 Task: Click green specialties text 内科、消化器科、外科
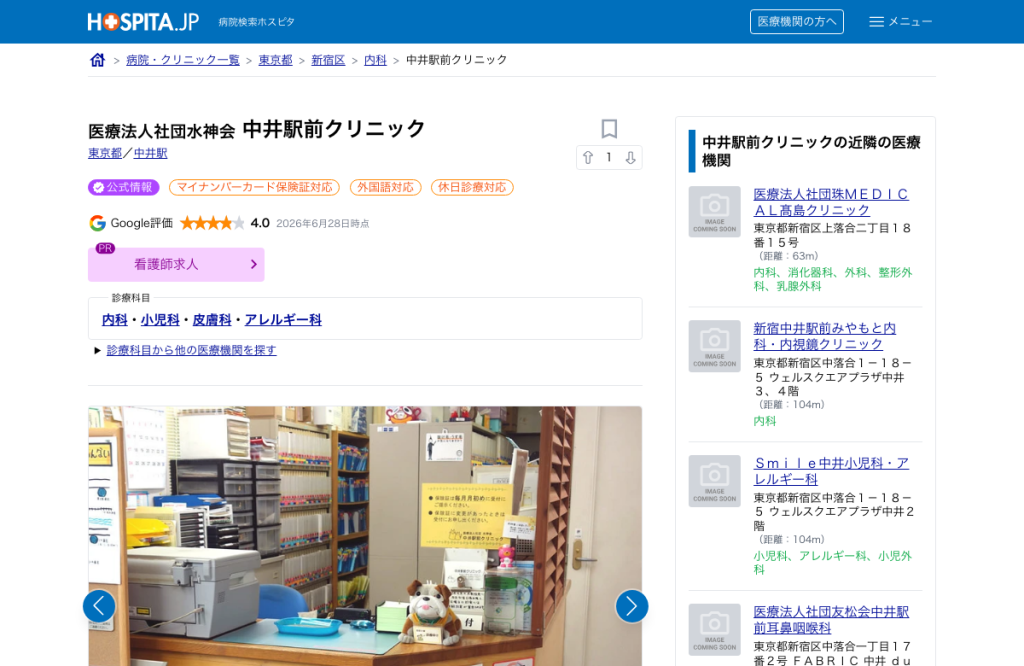point(833,279)
